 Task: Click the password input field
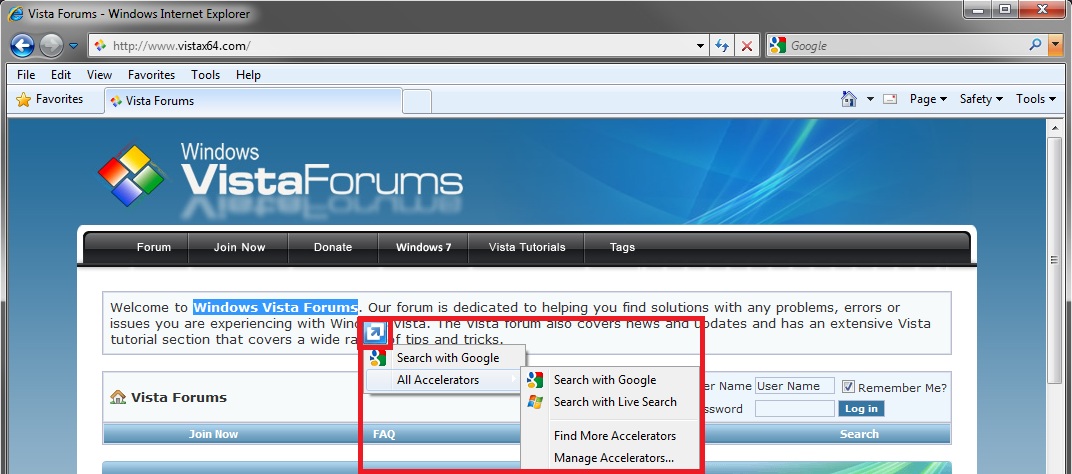[x=794, y=408]
